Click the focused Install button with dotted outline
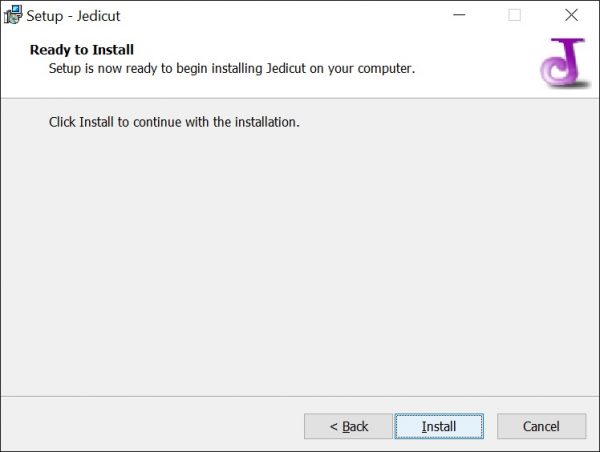The height and width of the screenshot is (452, 600). [439, 426]
